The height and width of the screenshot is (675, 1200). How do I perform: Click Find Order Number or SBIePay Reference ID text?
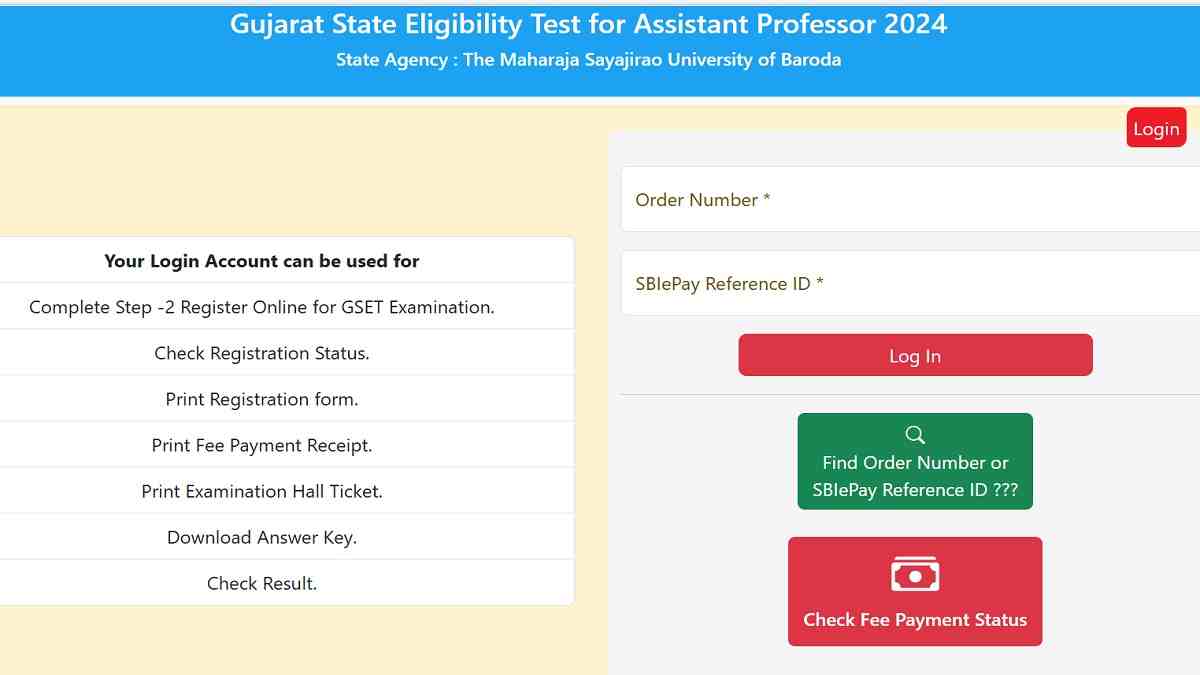point(915,477)
